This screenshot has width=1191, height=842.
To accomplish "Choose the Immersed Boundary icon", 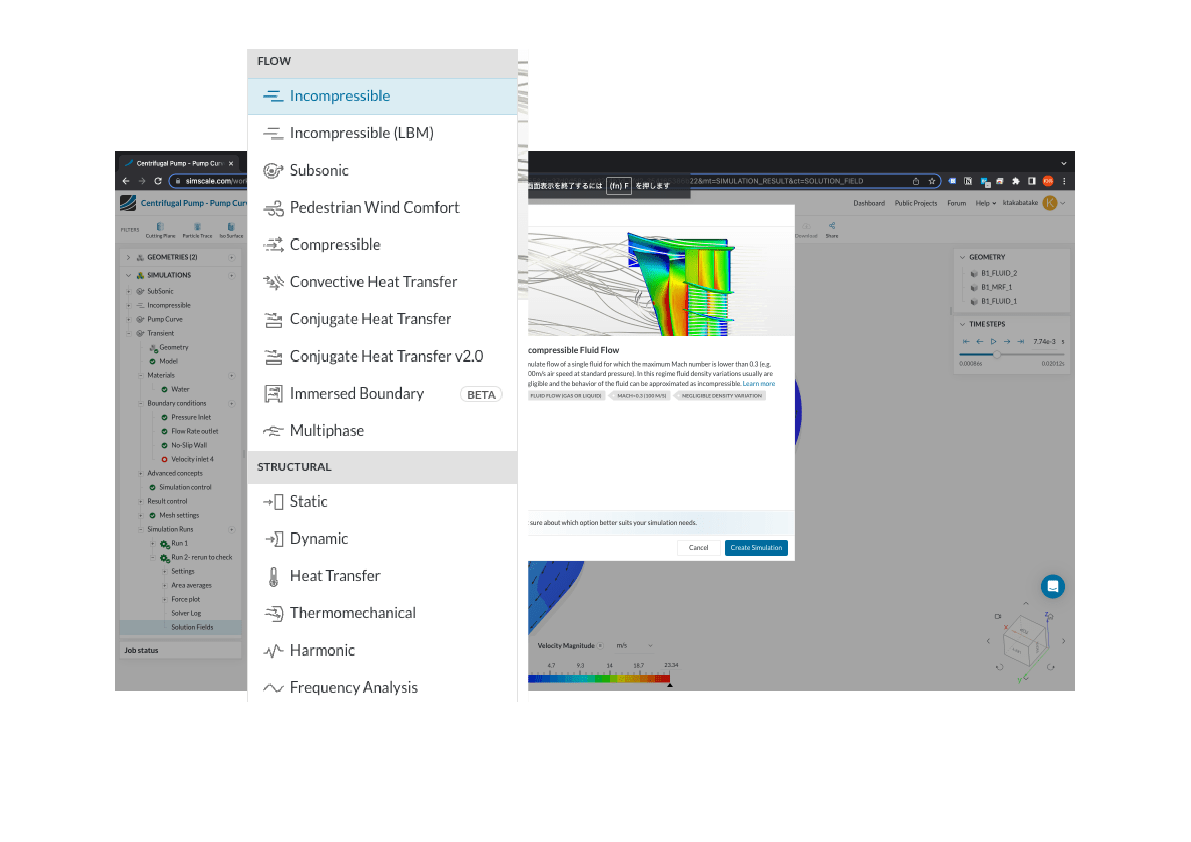I will click(x=273, y=394).
